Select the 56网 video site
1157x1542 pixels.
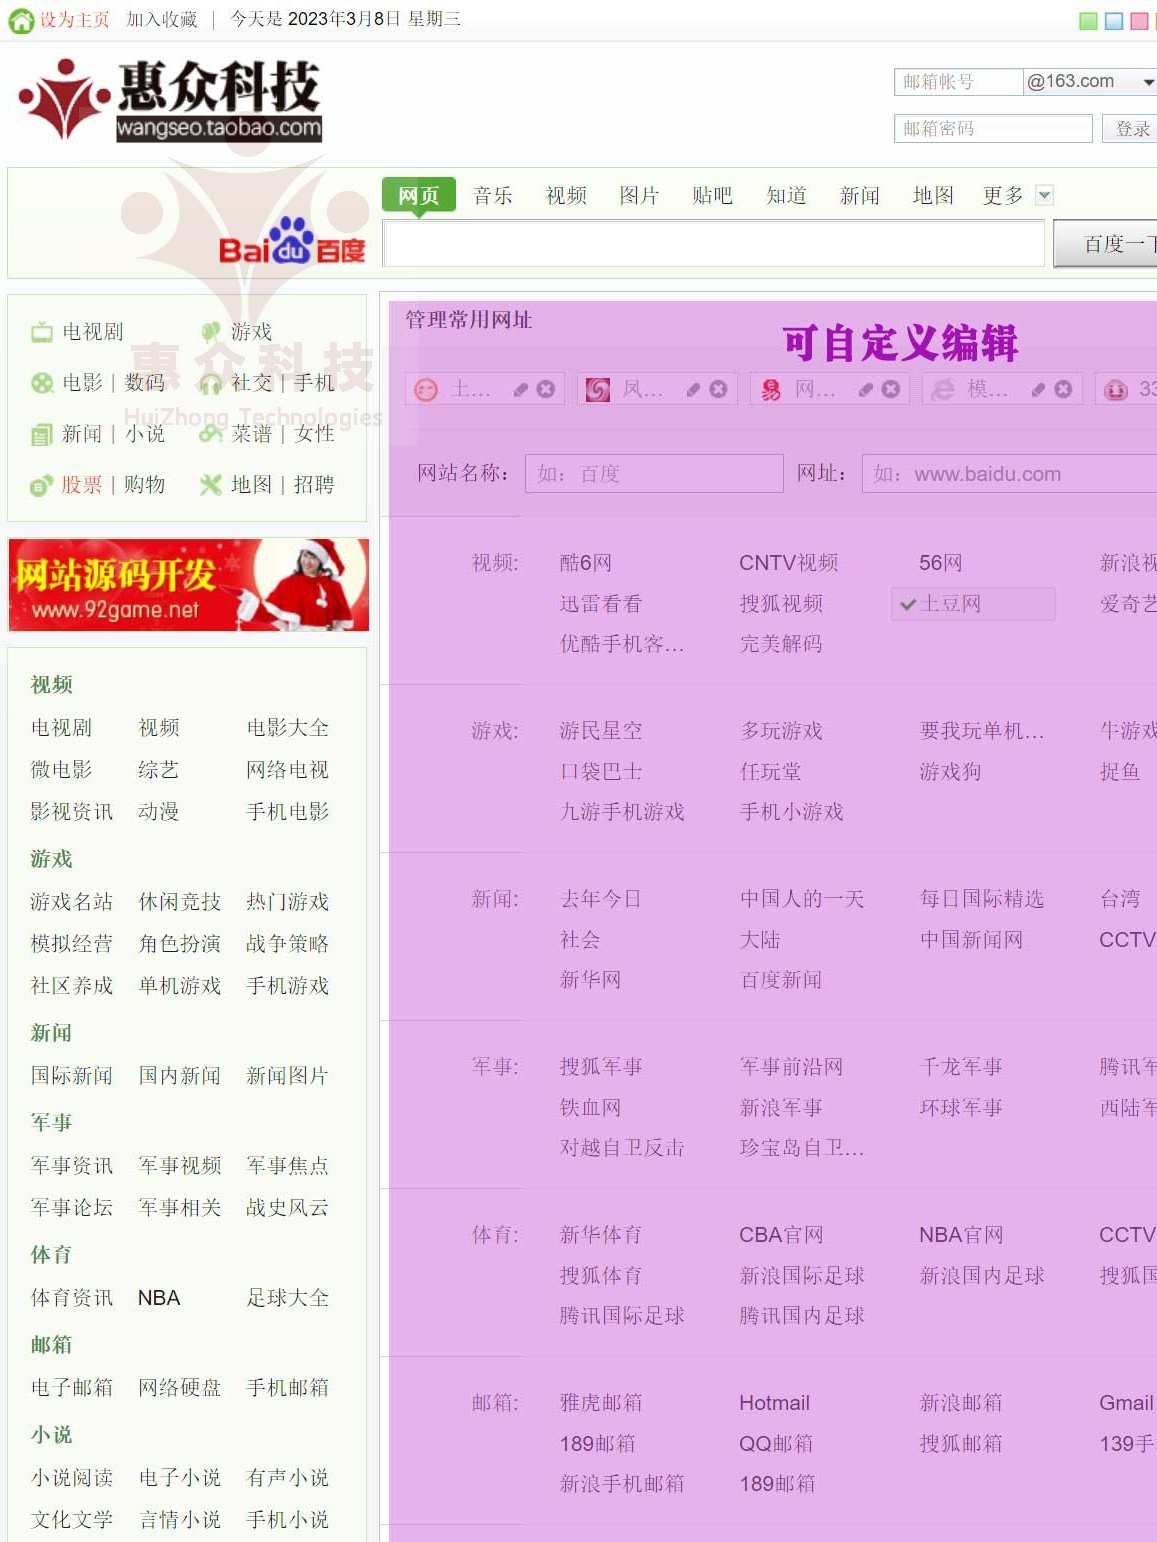click(x=940, y=563)
